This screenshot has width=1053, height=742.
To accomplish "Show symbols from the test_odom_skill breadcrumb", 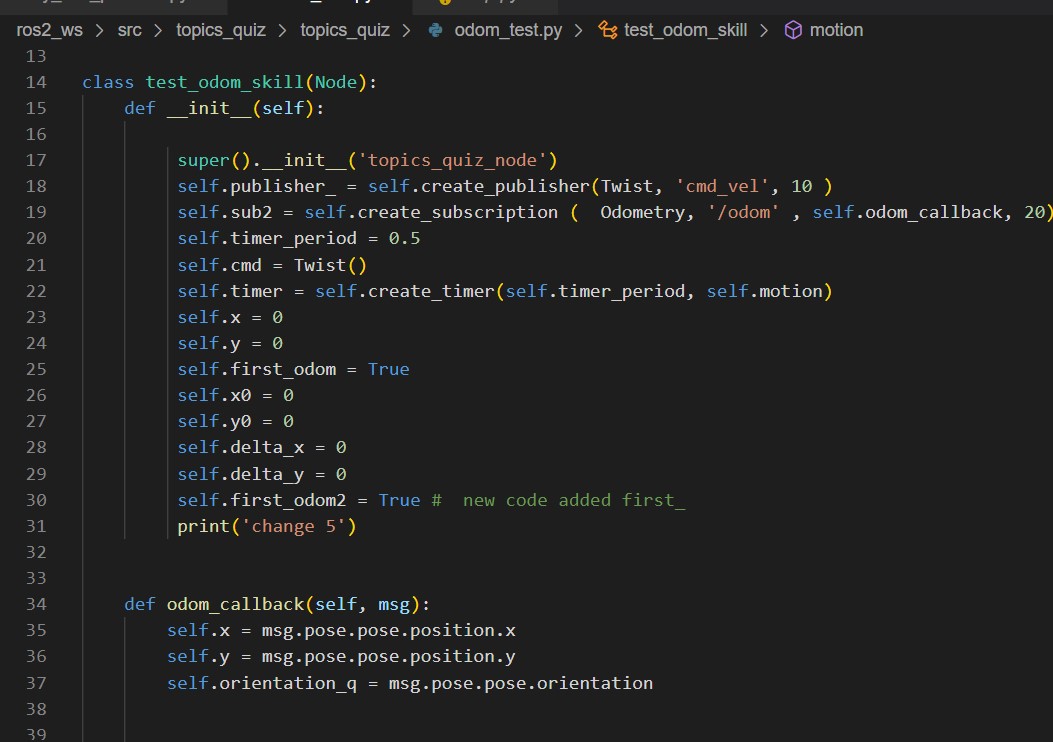I will click(x=685, y=30).
